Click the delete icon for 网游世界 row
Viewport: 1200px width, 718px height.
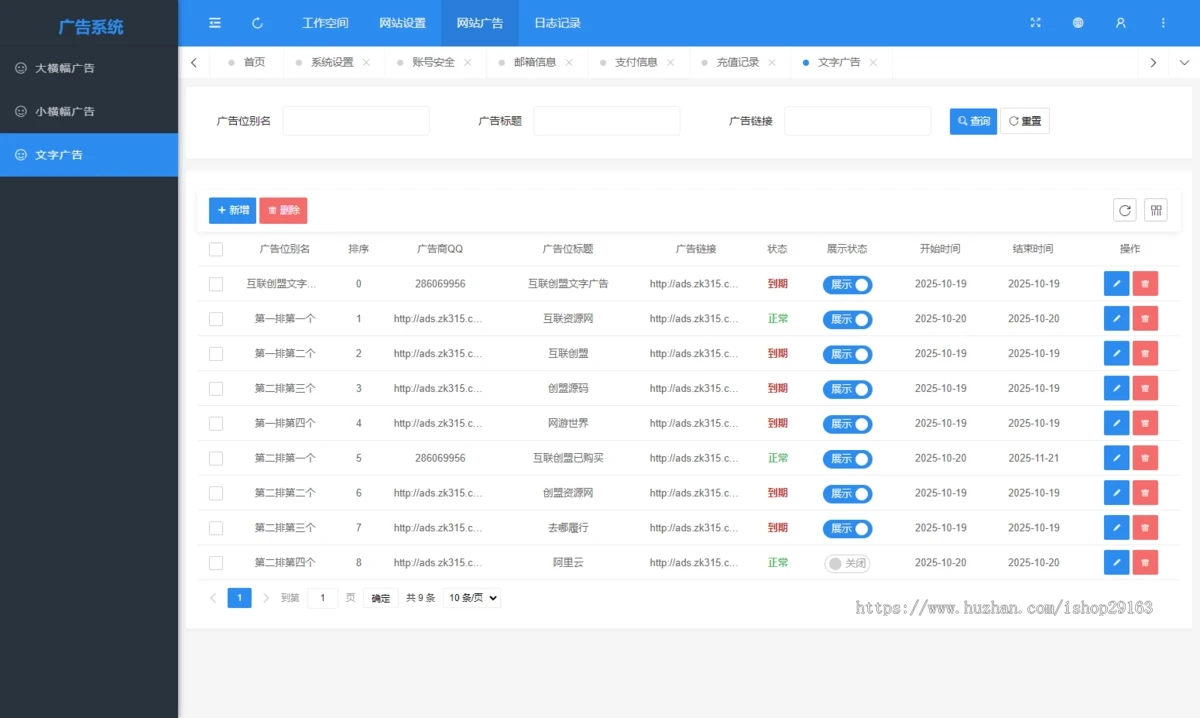(x=1145, y=423)
